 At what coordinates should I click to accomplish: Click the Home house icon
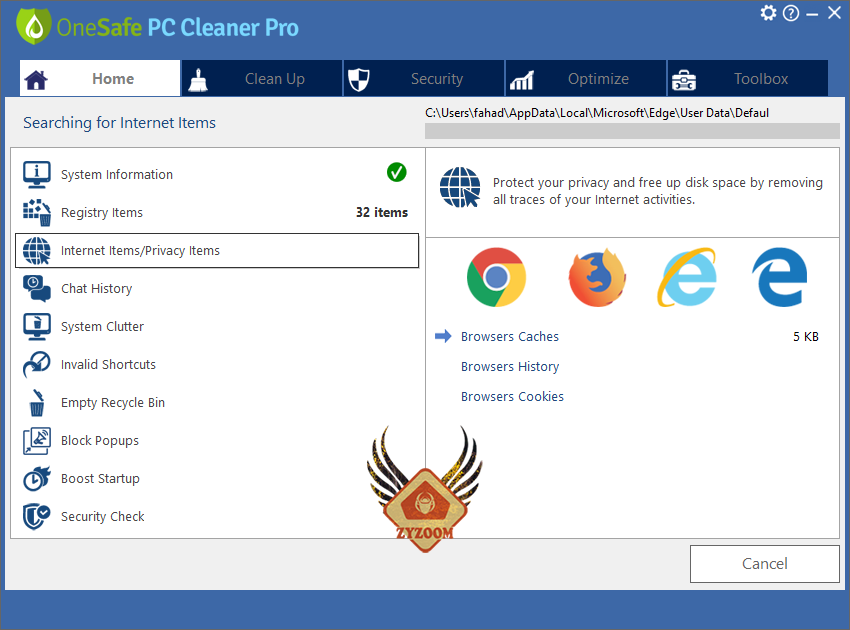(36, 80)
